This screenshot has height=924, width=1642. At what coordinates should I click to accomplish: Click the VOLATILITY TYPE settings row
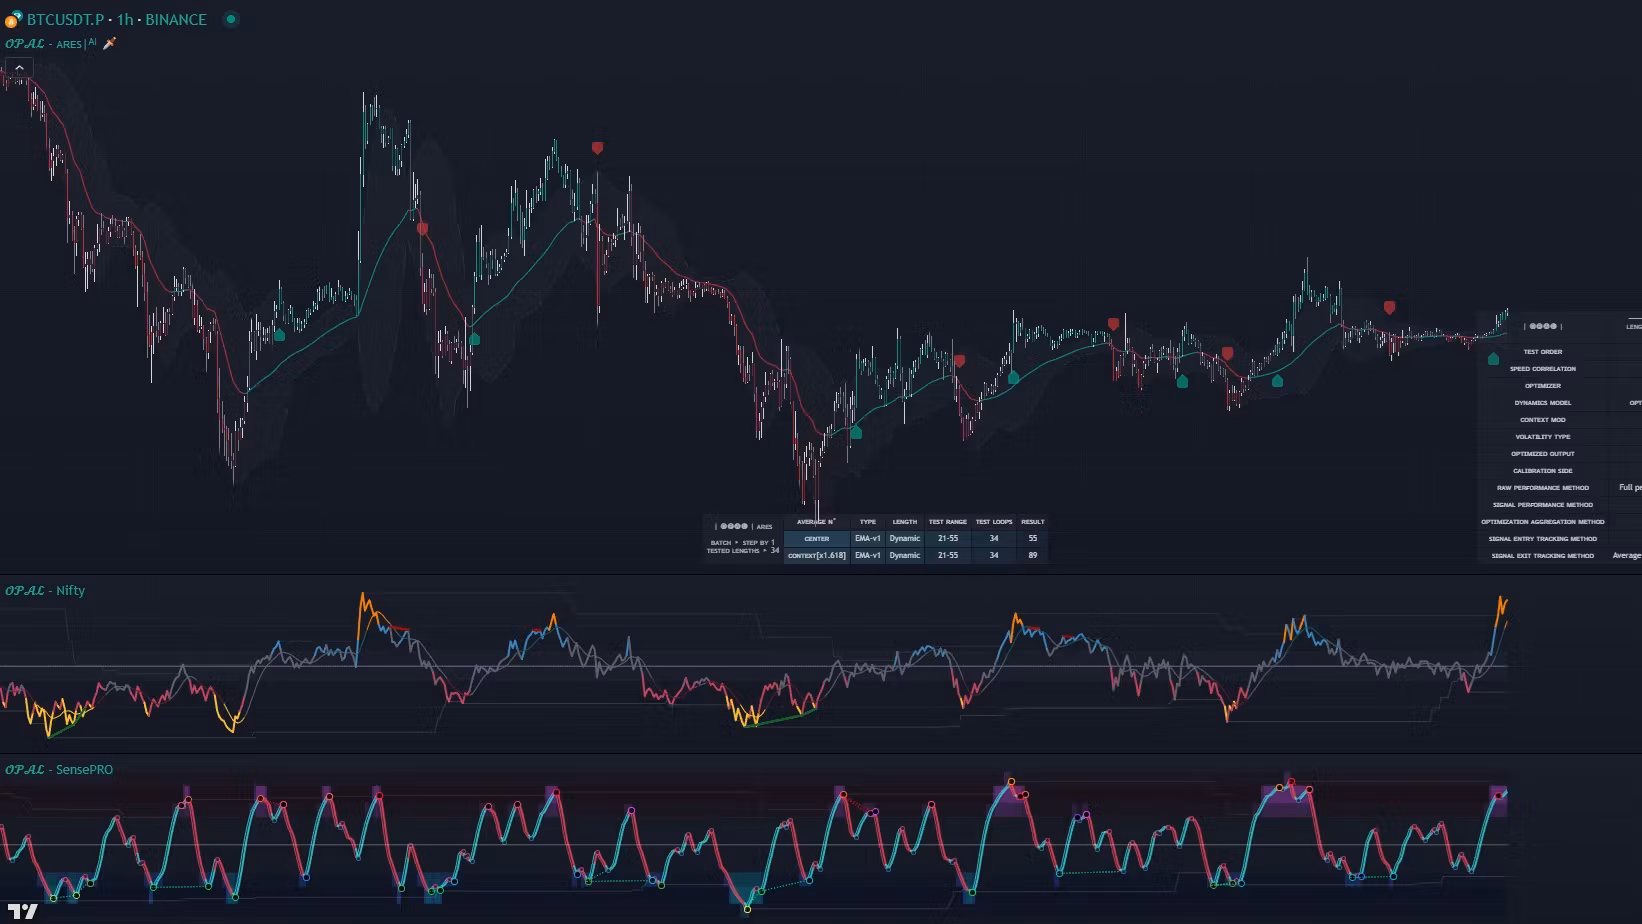coord(1542,437)
